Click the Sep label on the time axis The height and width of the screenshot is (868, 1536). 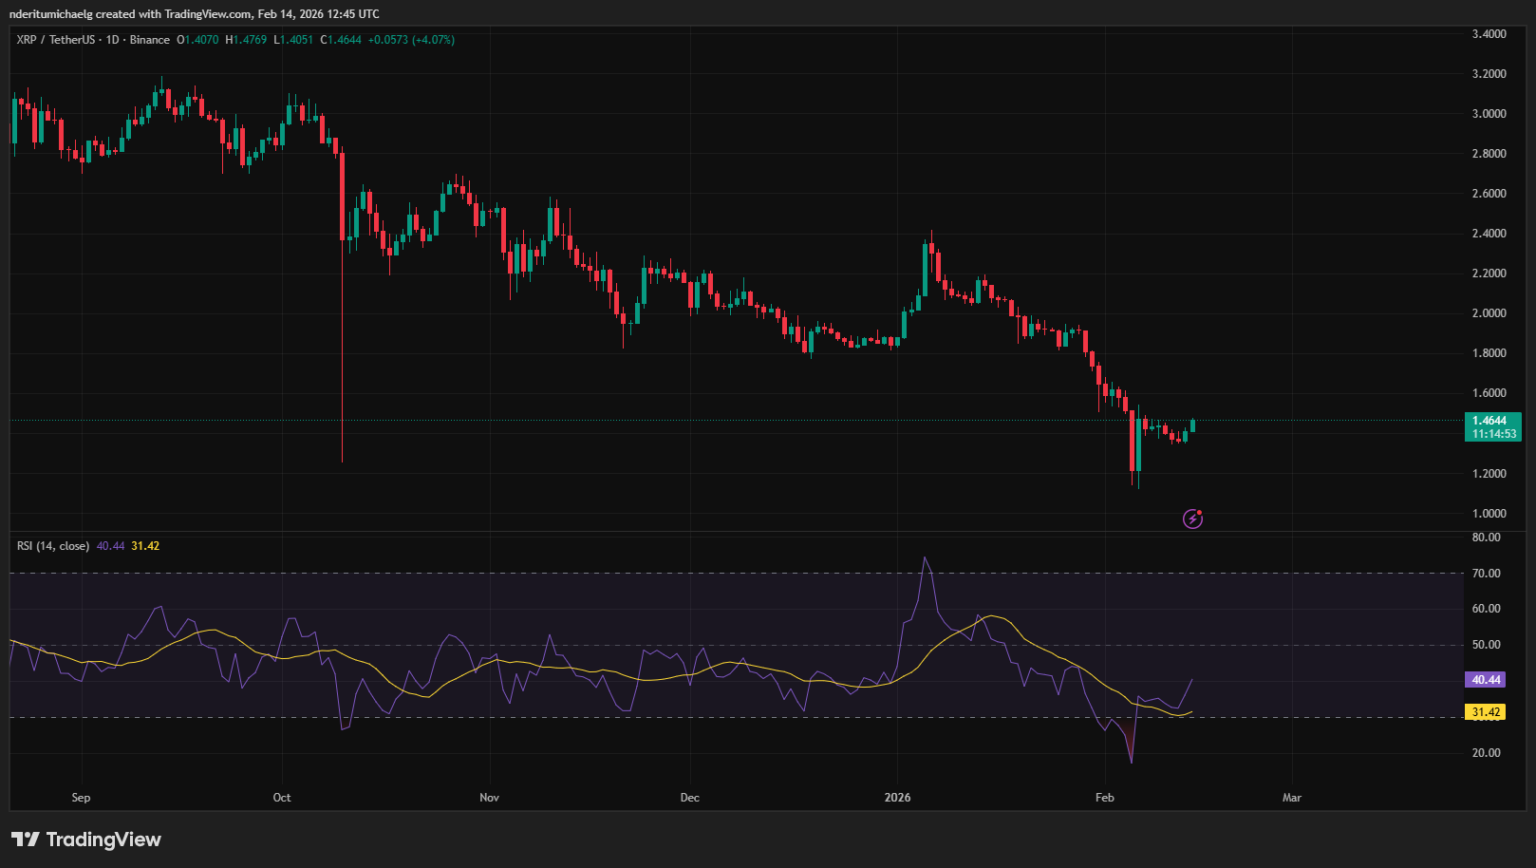81,797
